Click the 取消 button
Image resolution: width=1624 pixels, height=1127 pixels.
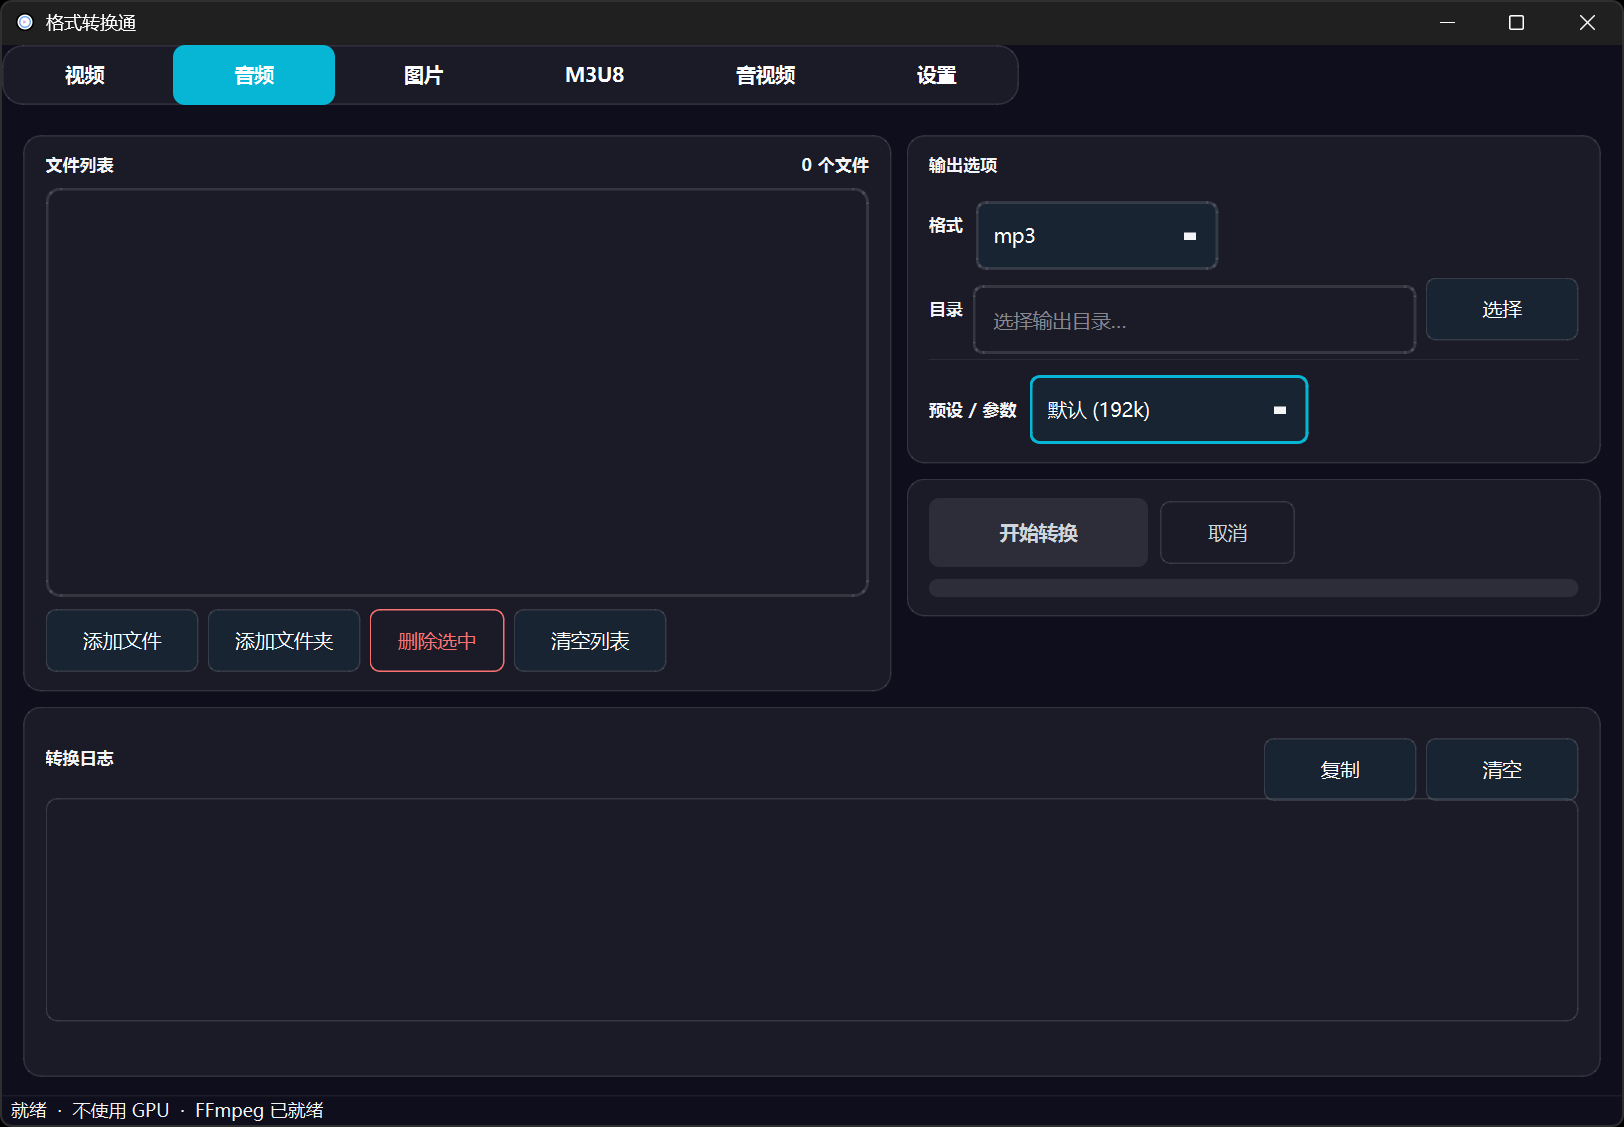click(x=1227, y=533)
